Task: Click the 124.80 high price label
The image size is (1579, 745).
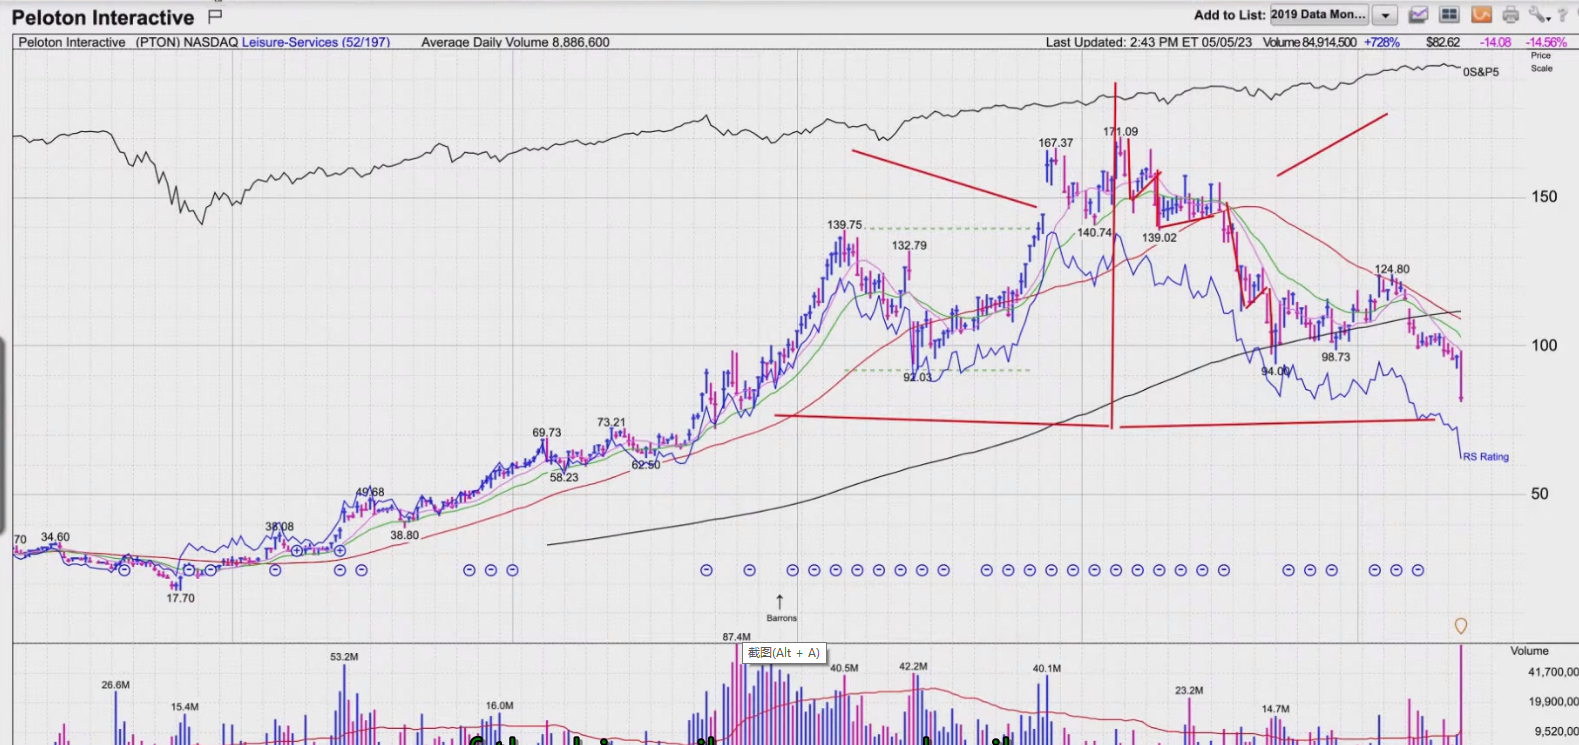Action: [x=1392, y=269]
